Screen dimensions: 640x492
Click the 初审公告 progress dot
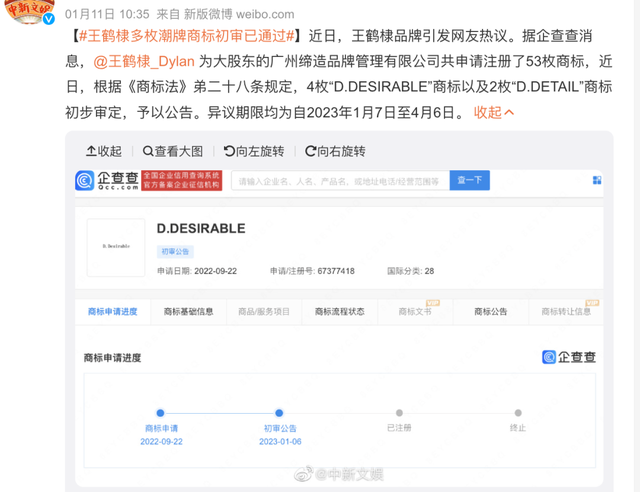tap(279, 413)
